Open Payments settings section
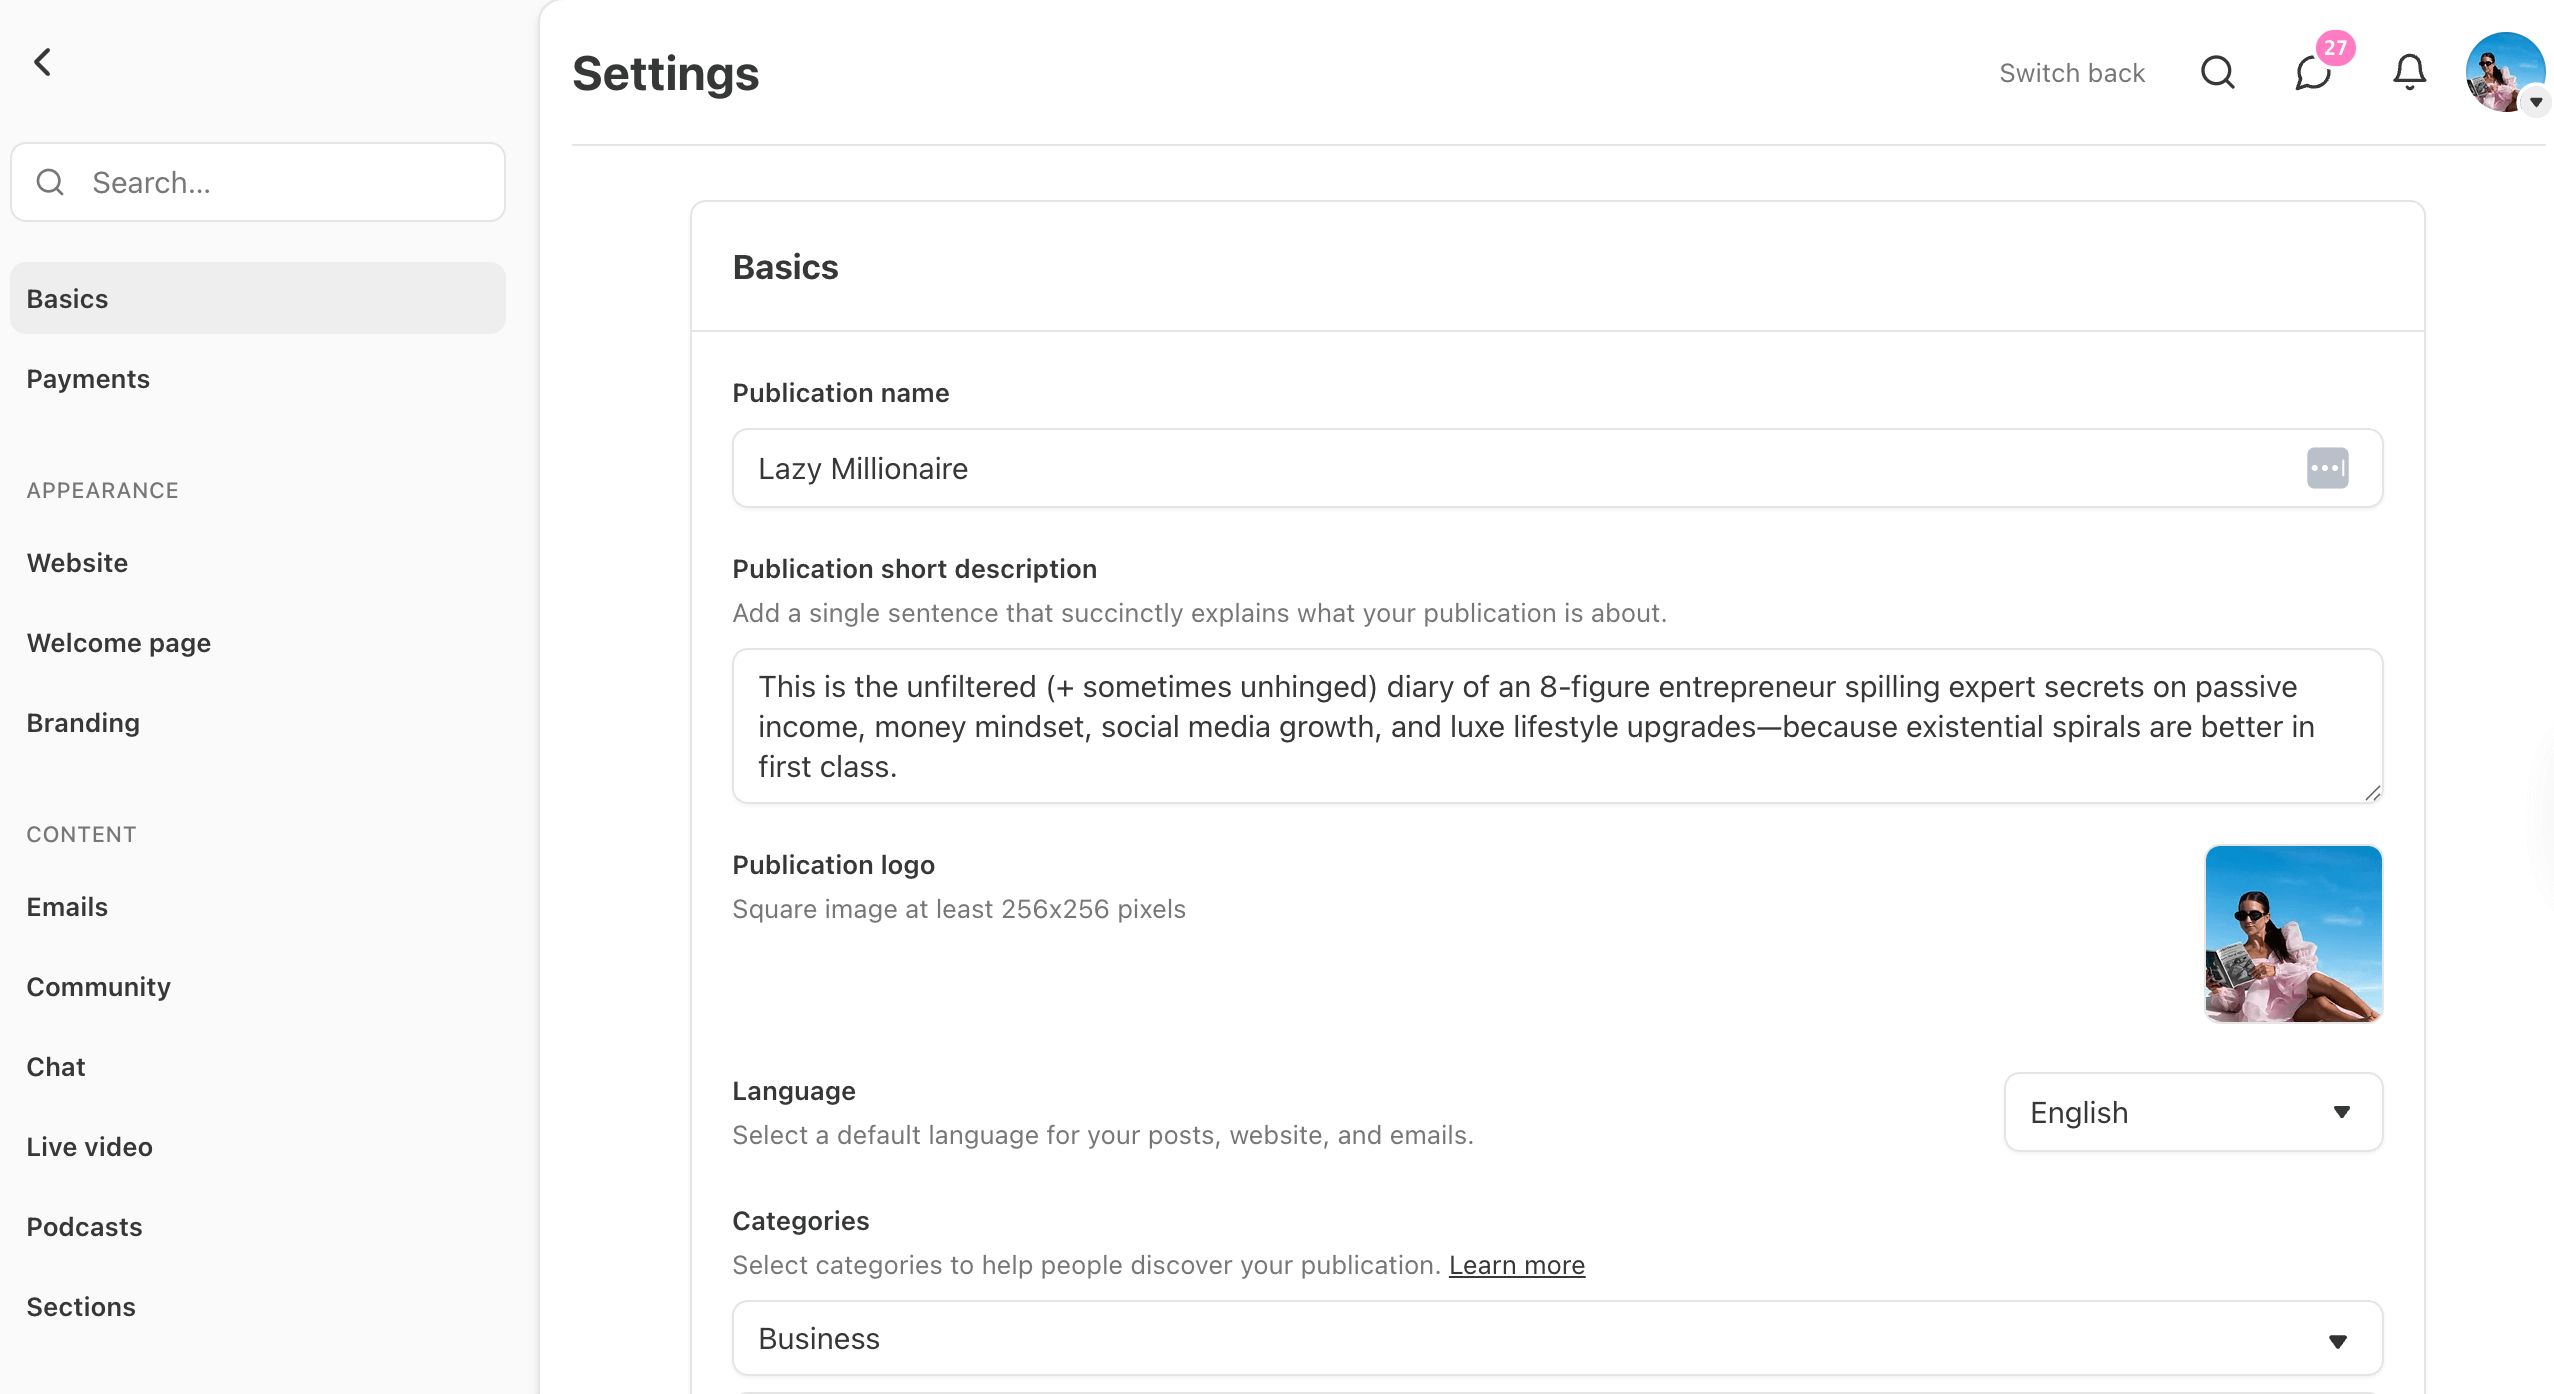The image size is (2554, 1394). 88,379
